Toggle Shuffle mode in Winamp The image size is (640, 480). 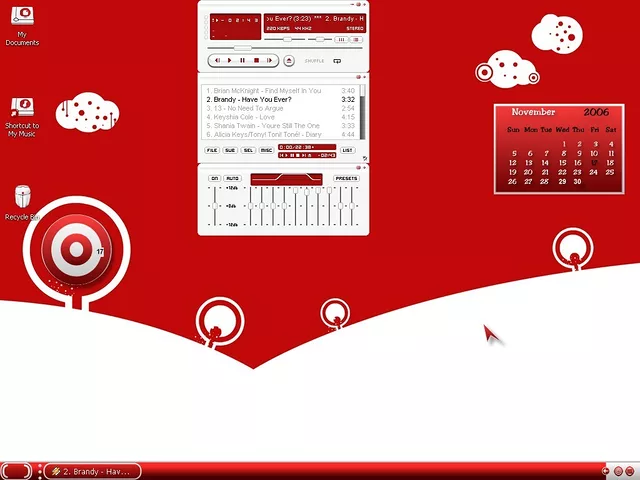coord(314,61)
